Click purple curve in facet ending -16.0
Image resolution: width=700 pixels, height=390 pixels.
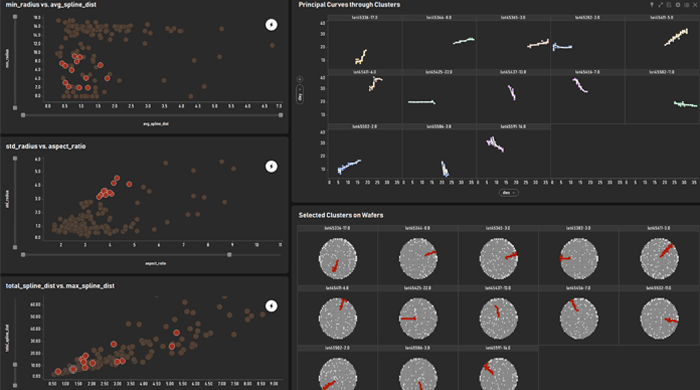coord(495,144)
